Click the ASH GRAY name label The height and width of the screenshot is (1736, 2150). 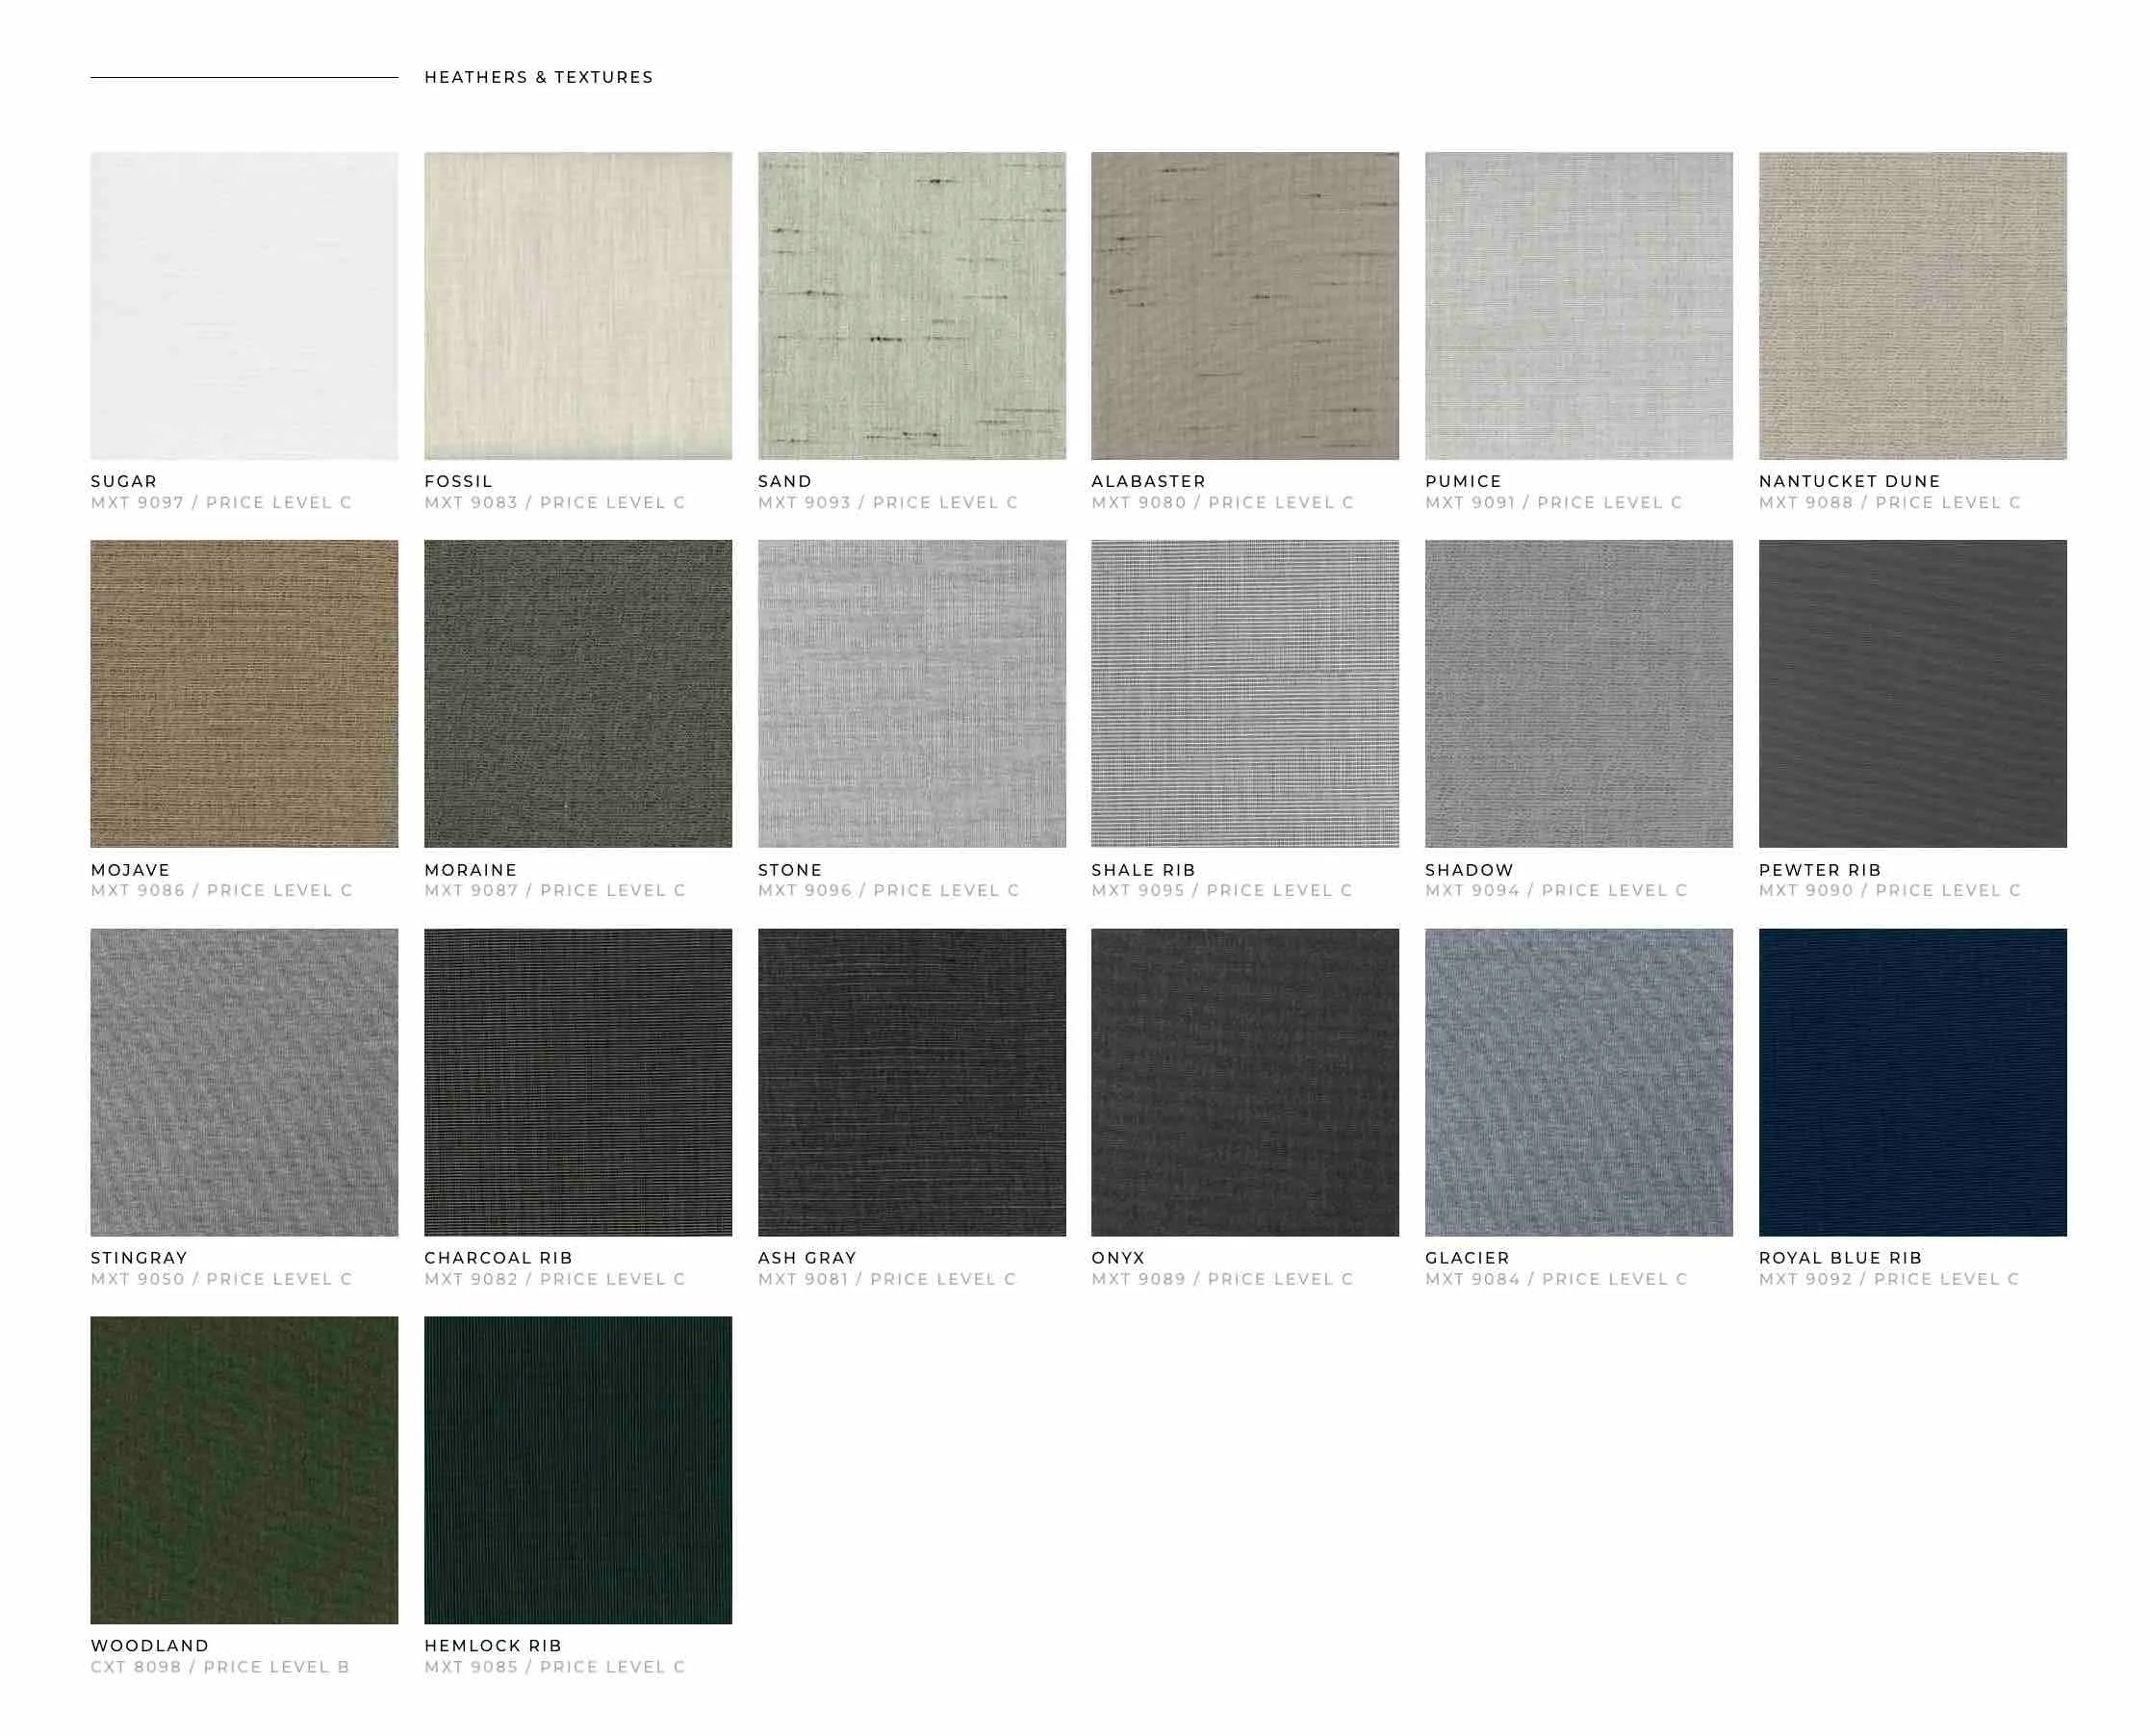pyautogui.click(x=807, y=1258)
